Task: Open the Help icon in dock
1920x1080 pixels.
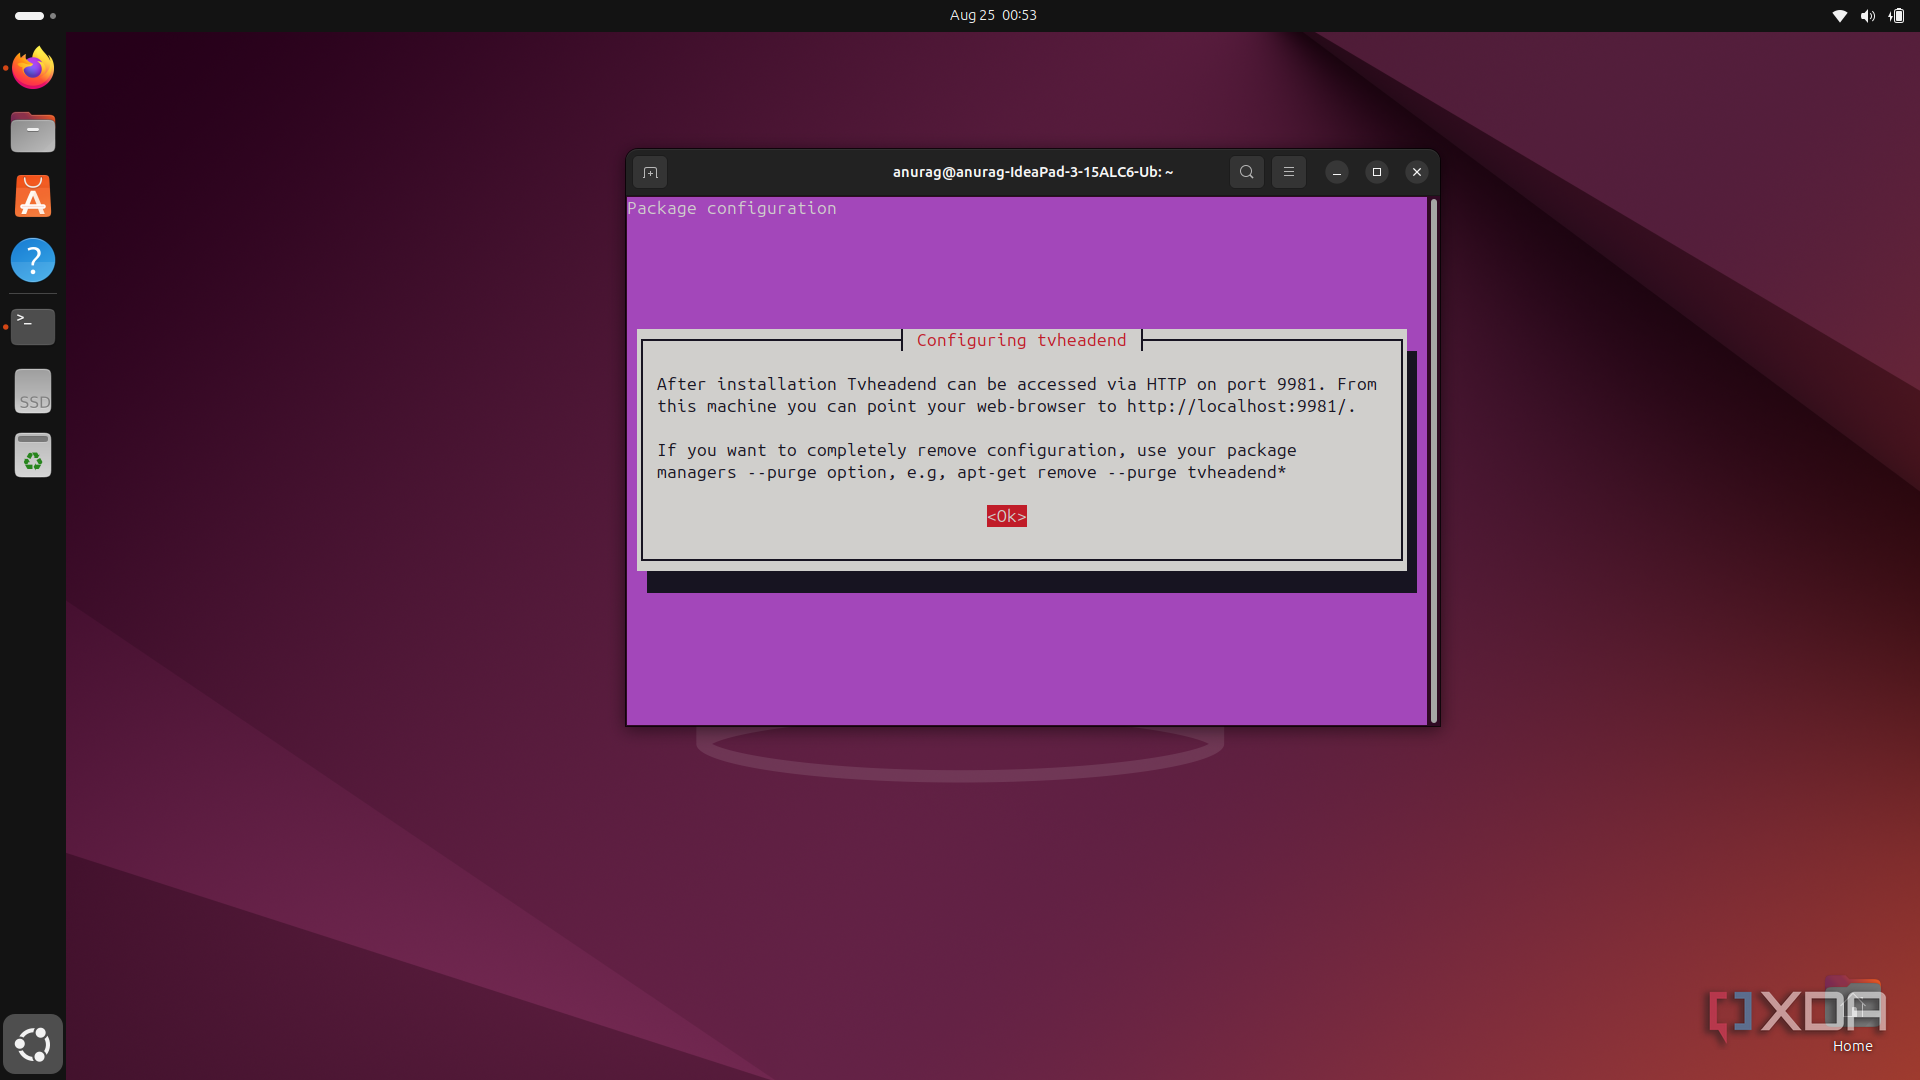Action: 33,260
